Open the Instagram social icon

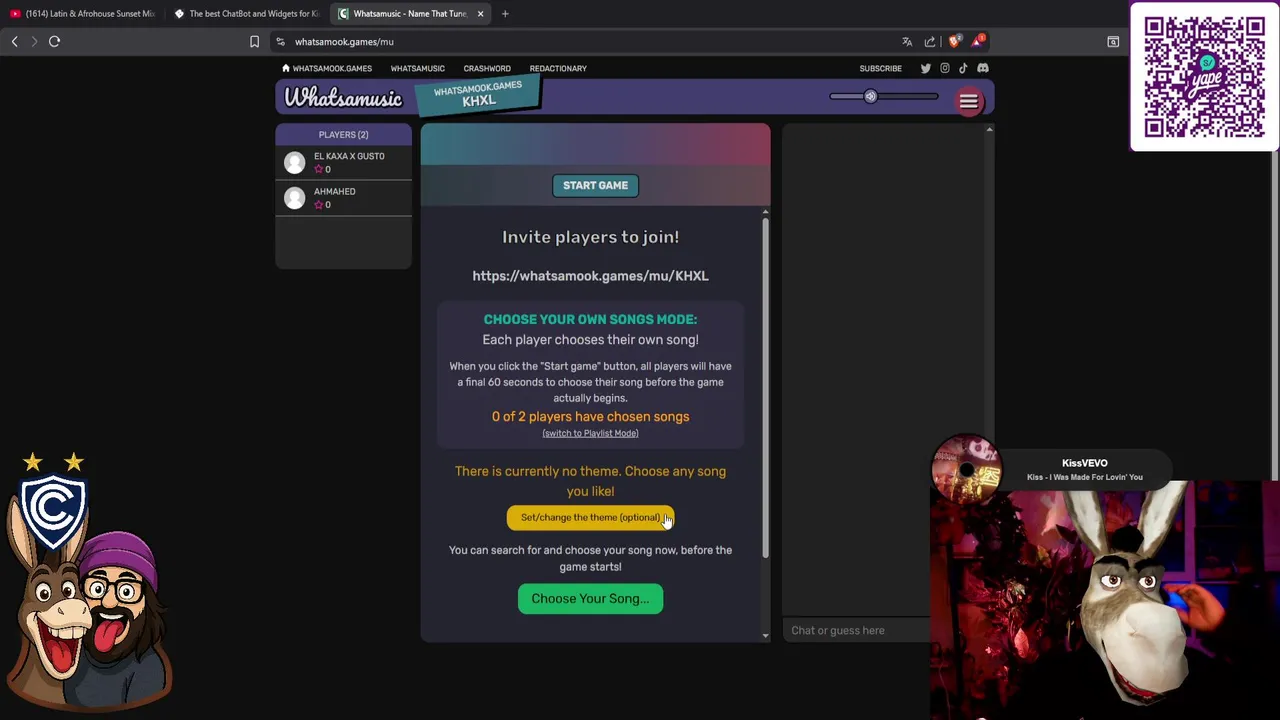tap(945, 68)
